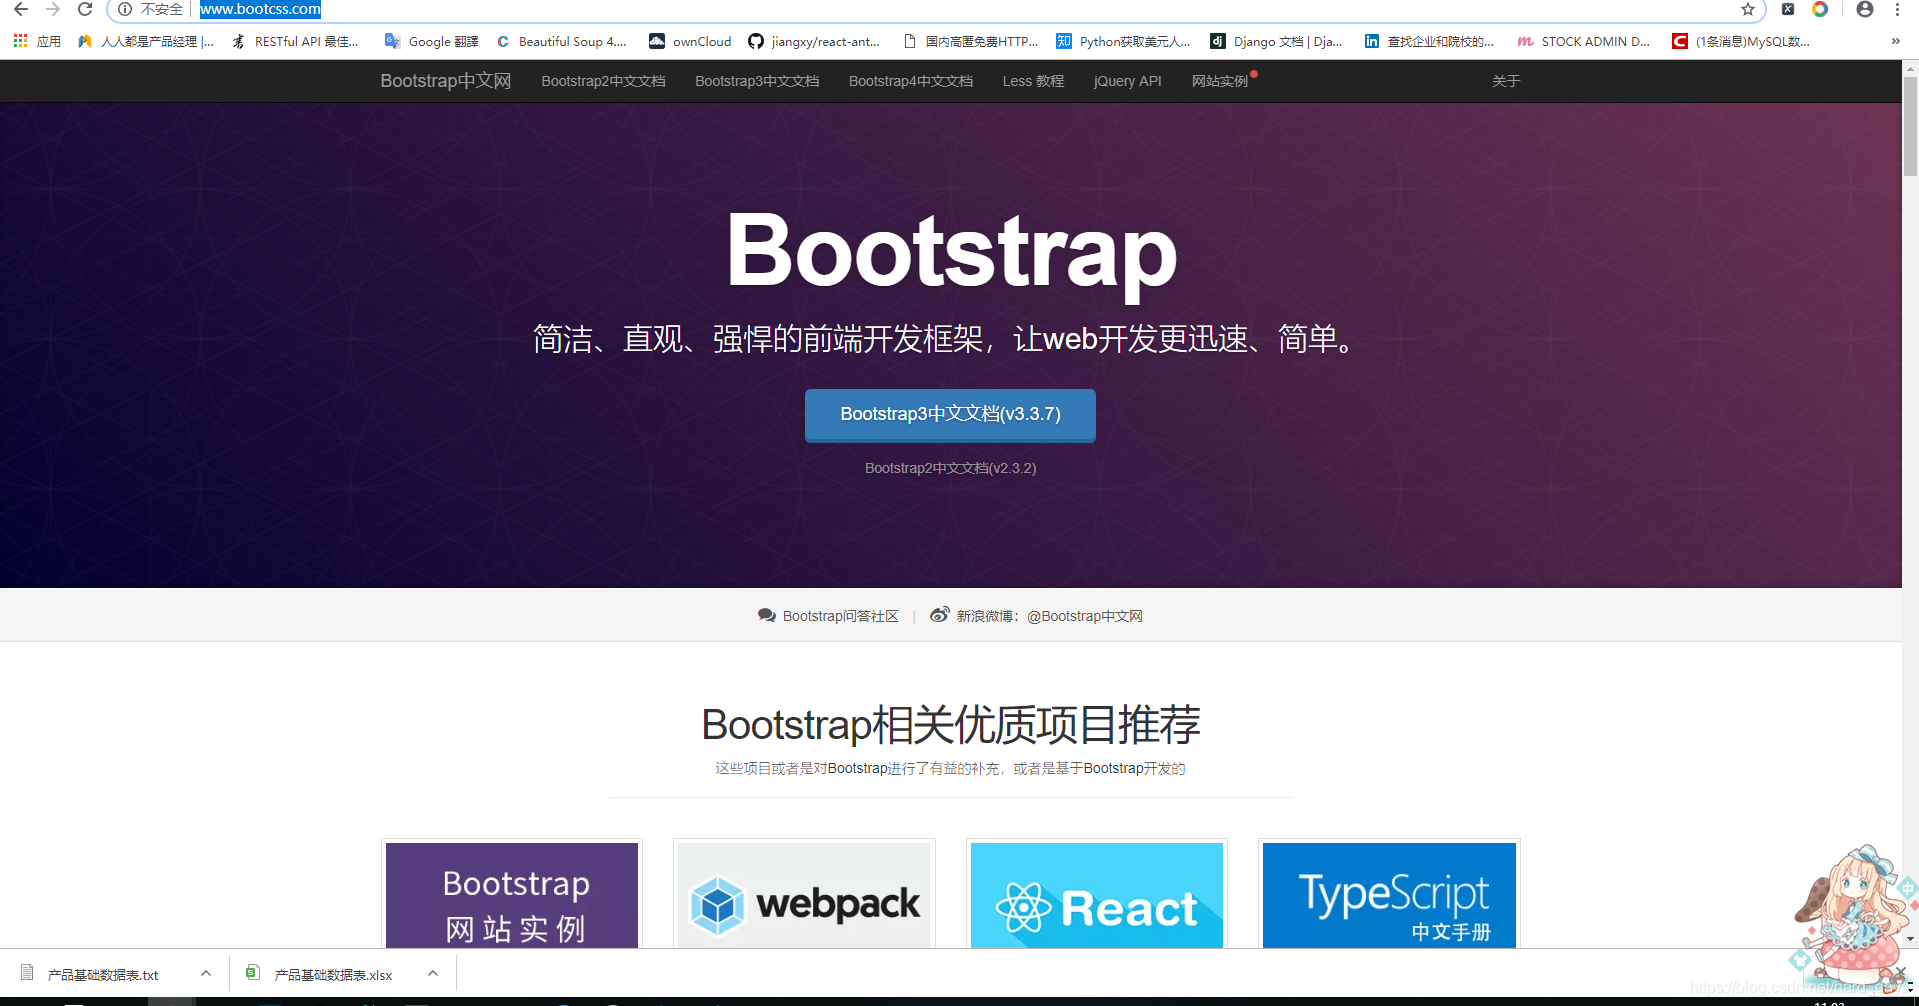Click the dark square extension icon
Viewport: 1919px width, 1006px height.
click(x=1788, y=9)
